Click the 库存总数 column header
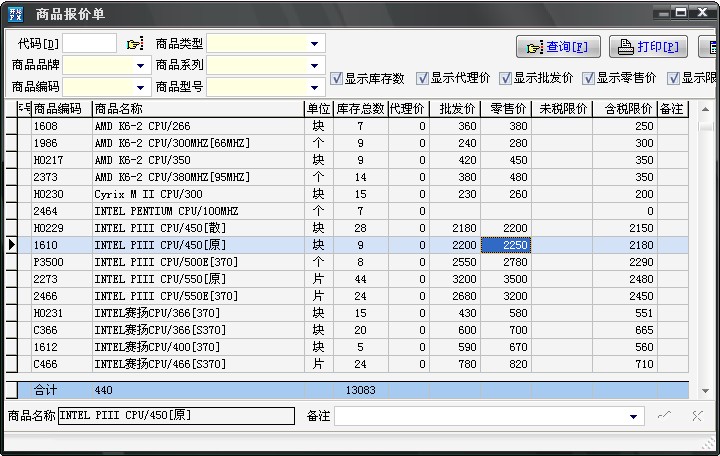 360,109
